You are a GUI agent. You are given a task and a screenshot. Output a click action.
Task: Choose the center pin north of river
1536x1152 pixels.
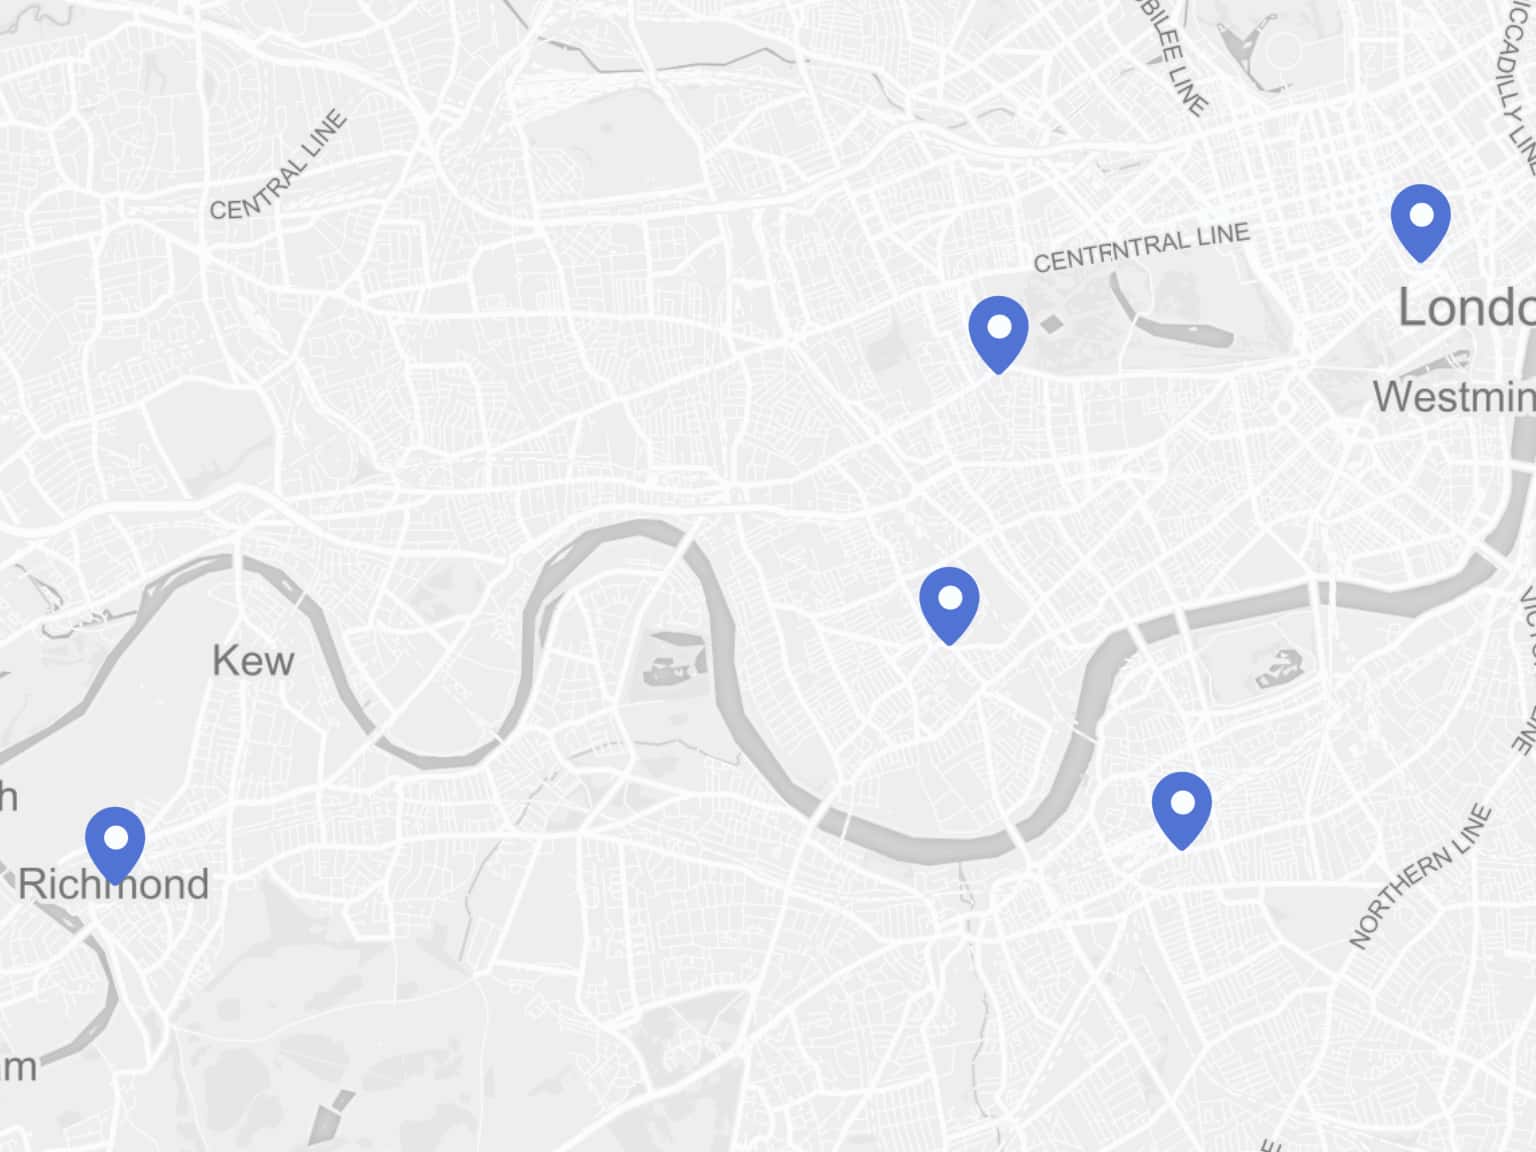coord(949,605)
